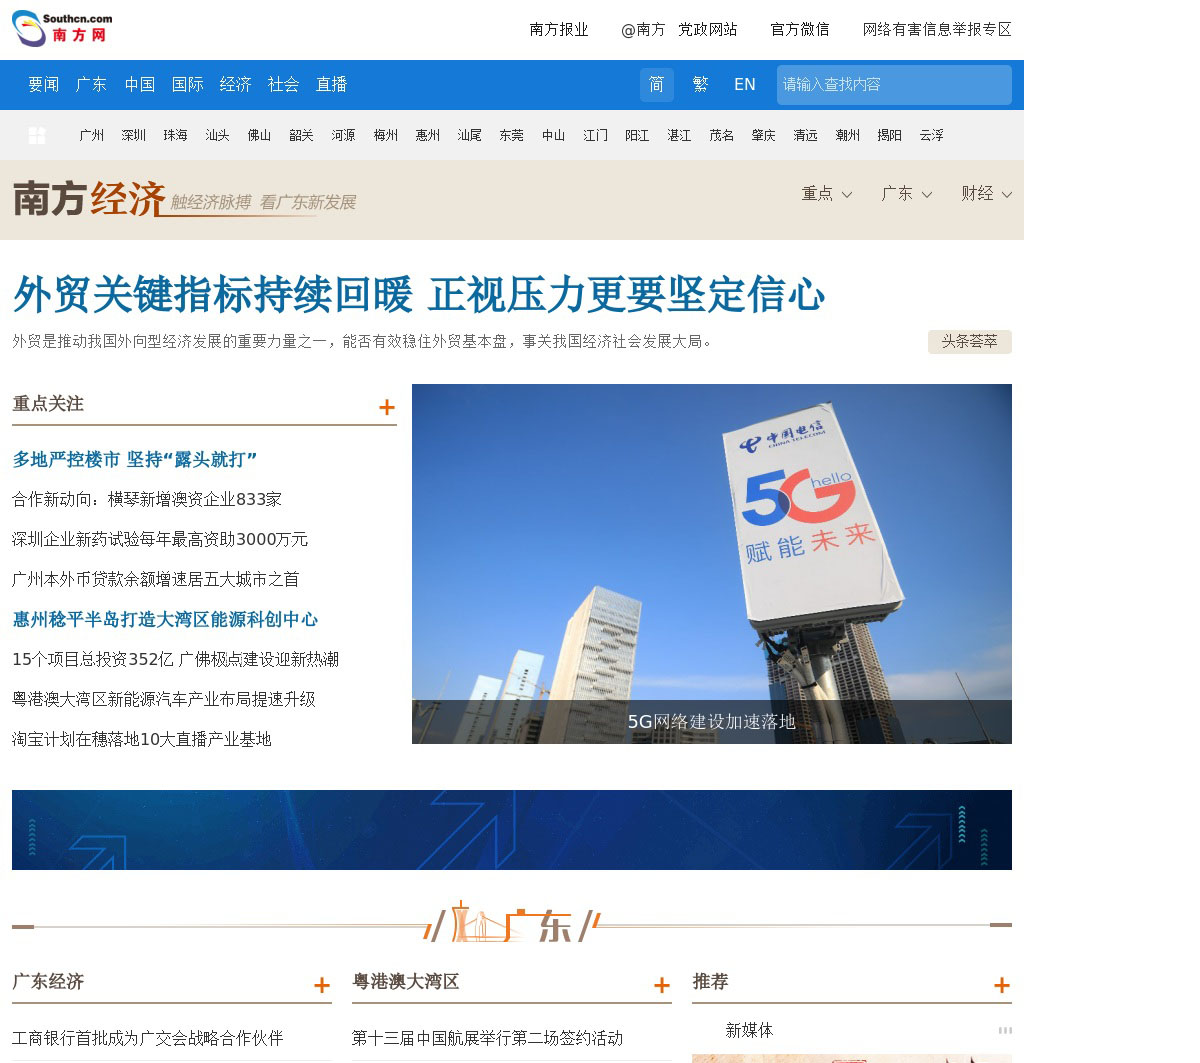Select 东莞 city link
Image resolution: width=1200 pixels, height=1063 pixels.
512,135
